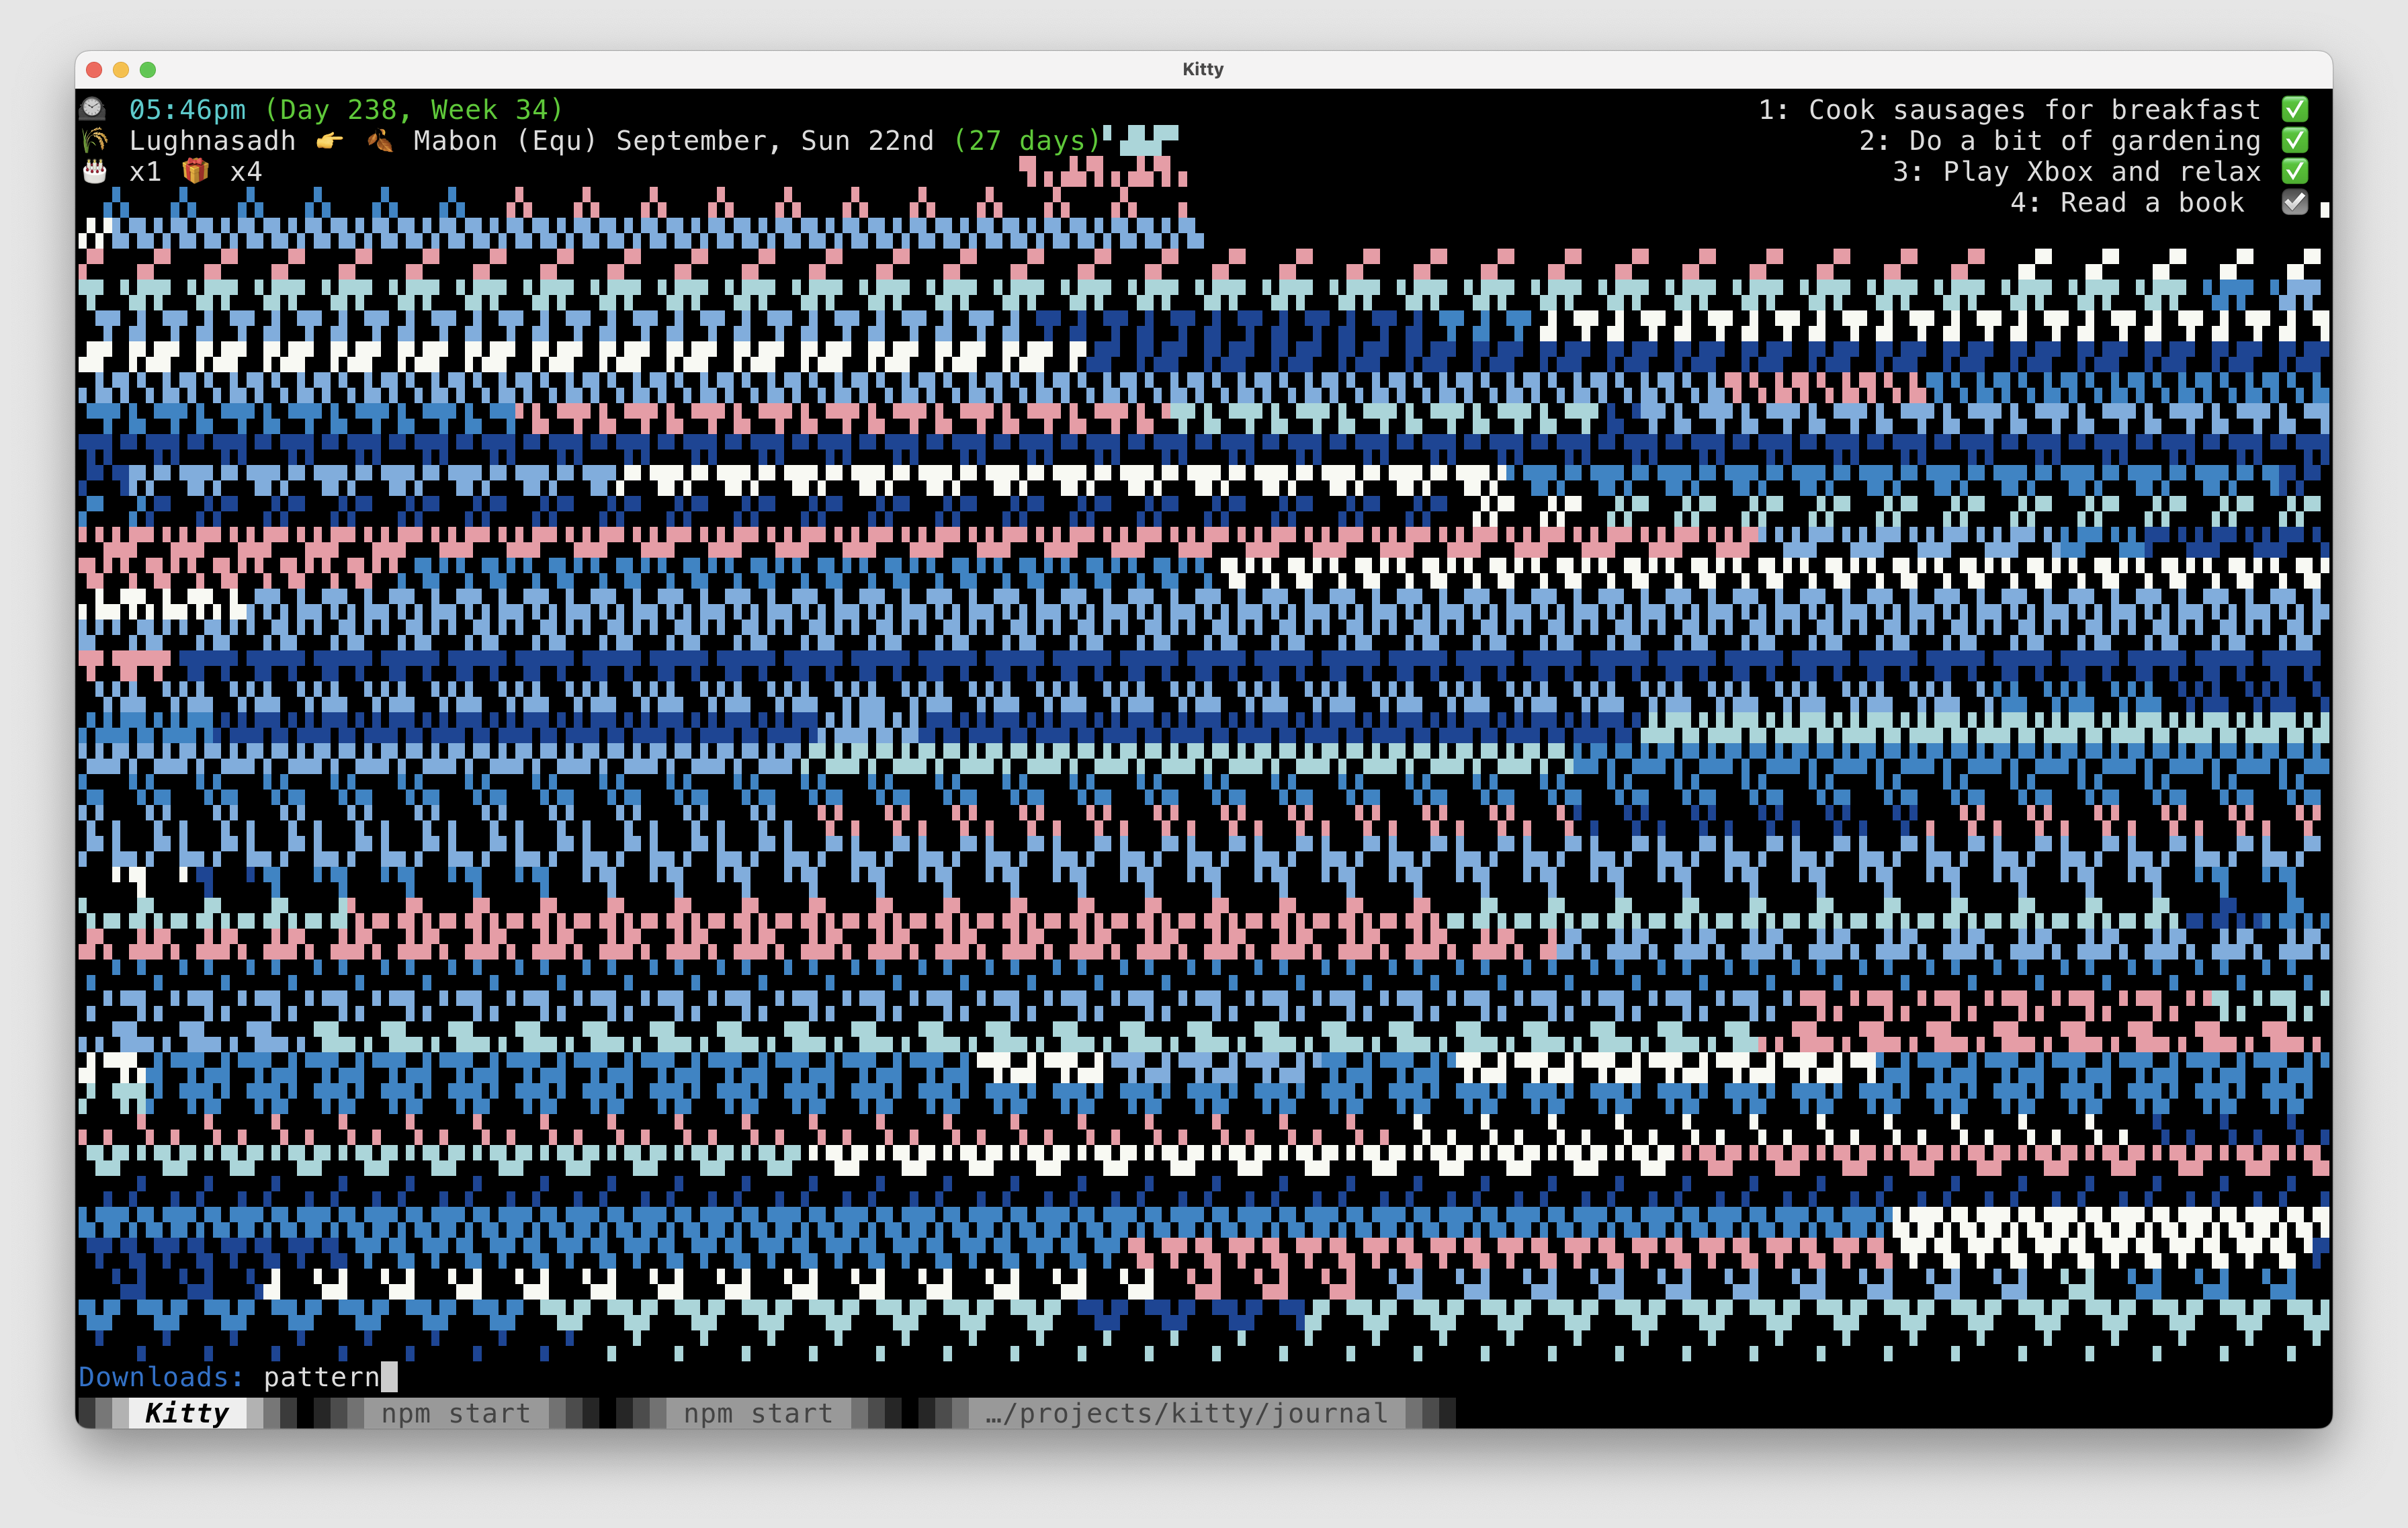The width and height of the screenshot is (2408, 1528).
Task: Toggle 'Play Xbox and relax' checkmark
Action: pos(2295,171)
